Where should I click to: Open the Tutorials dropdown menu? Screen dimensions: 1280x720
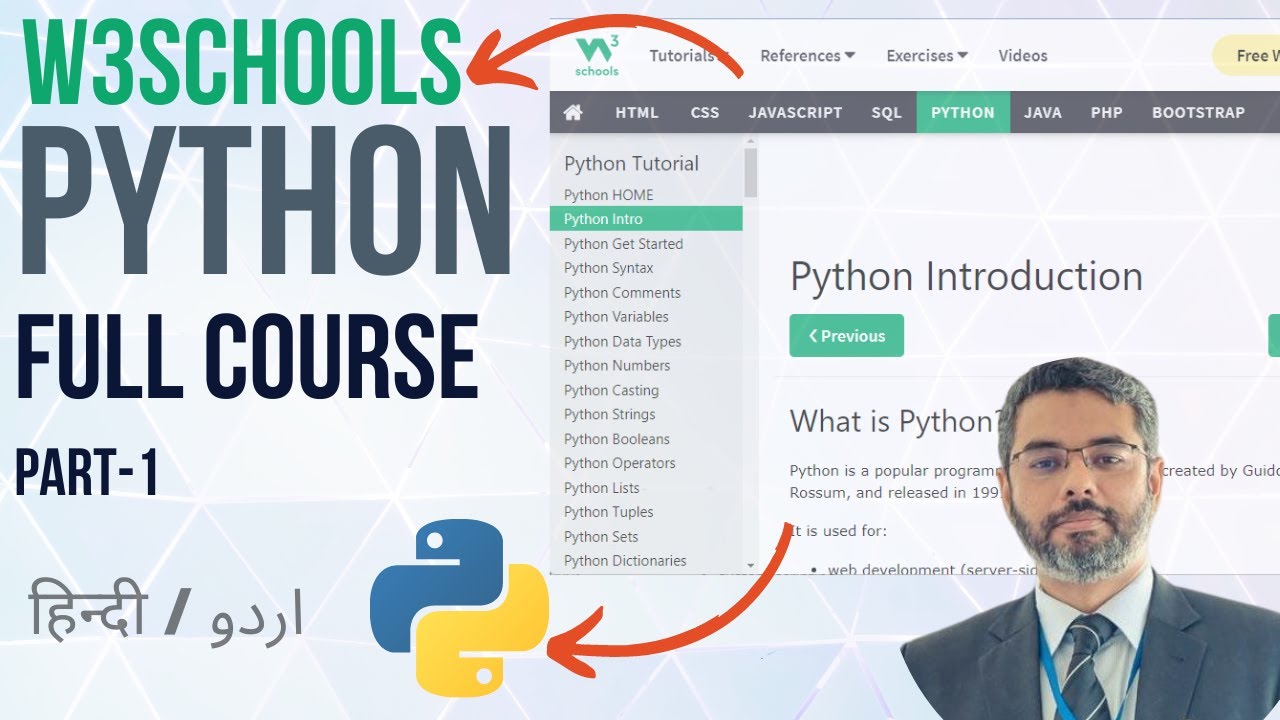[689, 56]
